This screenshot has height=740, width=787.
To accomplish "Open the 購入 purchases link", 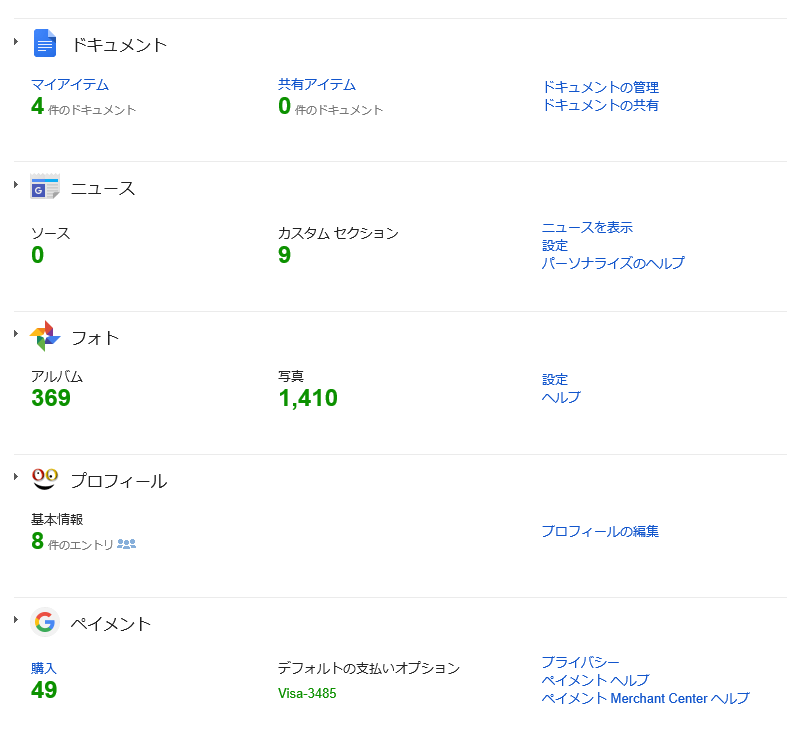I will point(44,668).
